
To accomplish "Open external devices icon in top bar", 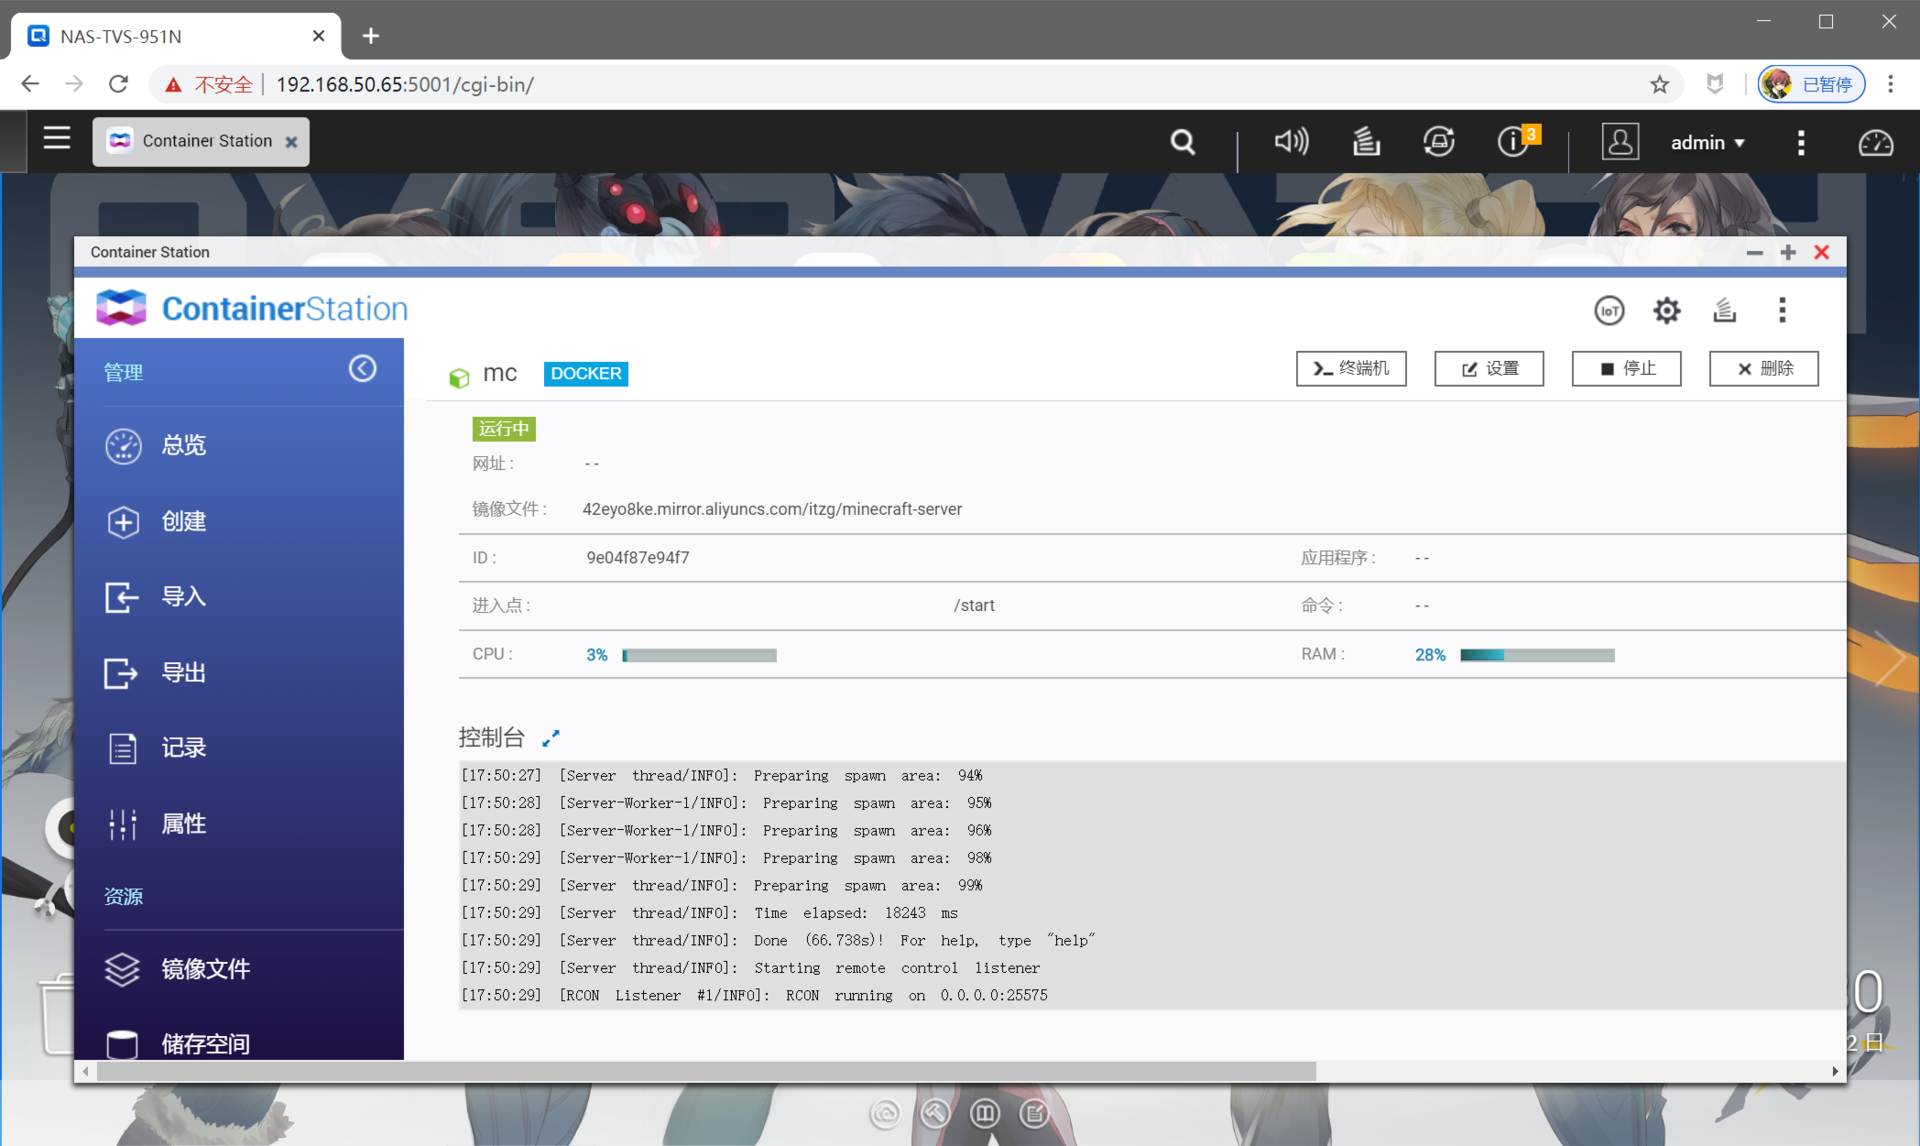I will (1438, 142).
